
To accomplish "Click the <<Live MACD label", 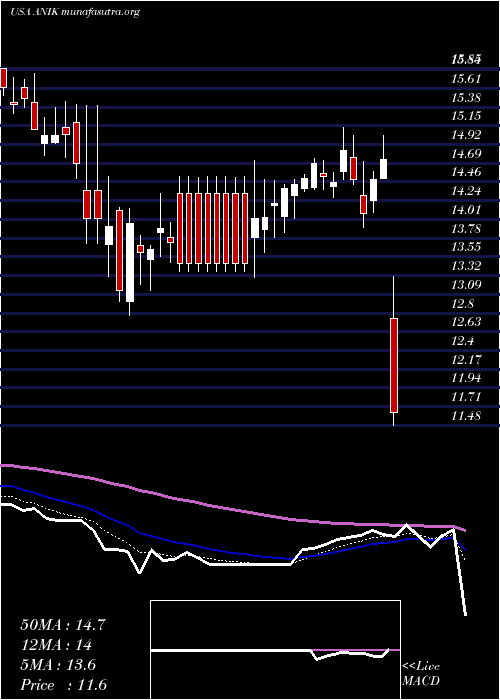I will pos(421,673).
